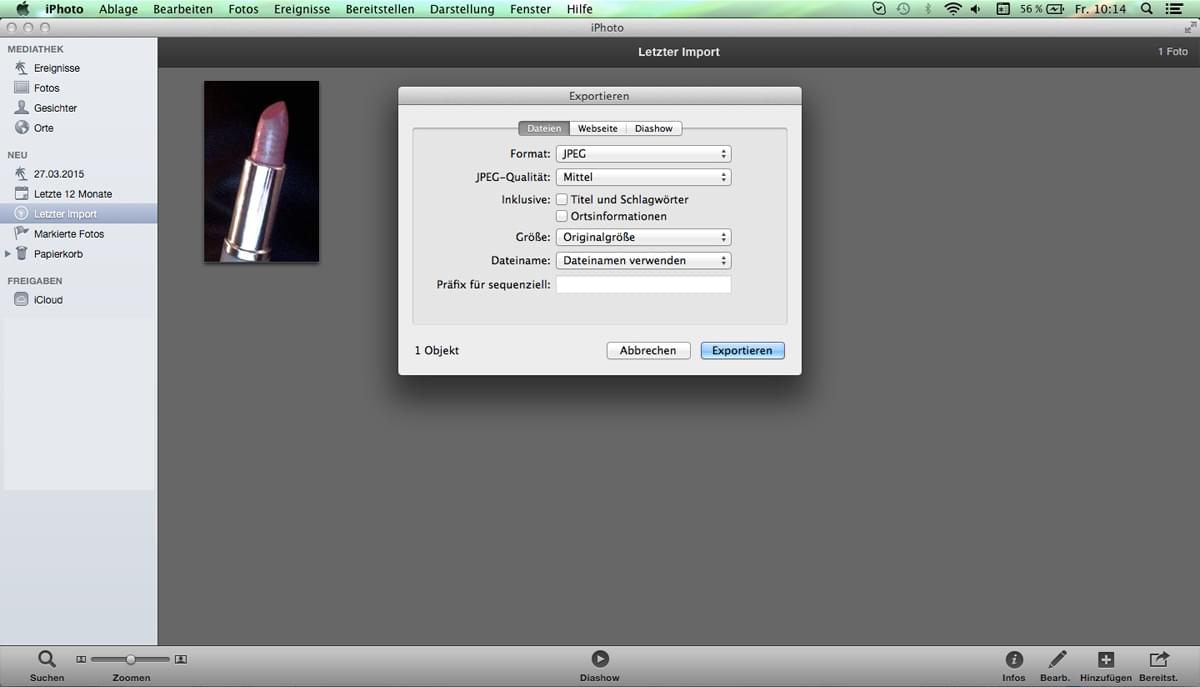Viewport: 1200px width, 687px height.
Task: Click the Zoomen slider handle
Action: click(130, 659)
